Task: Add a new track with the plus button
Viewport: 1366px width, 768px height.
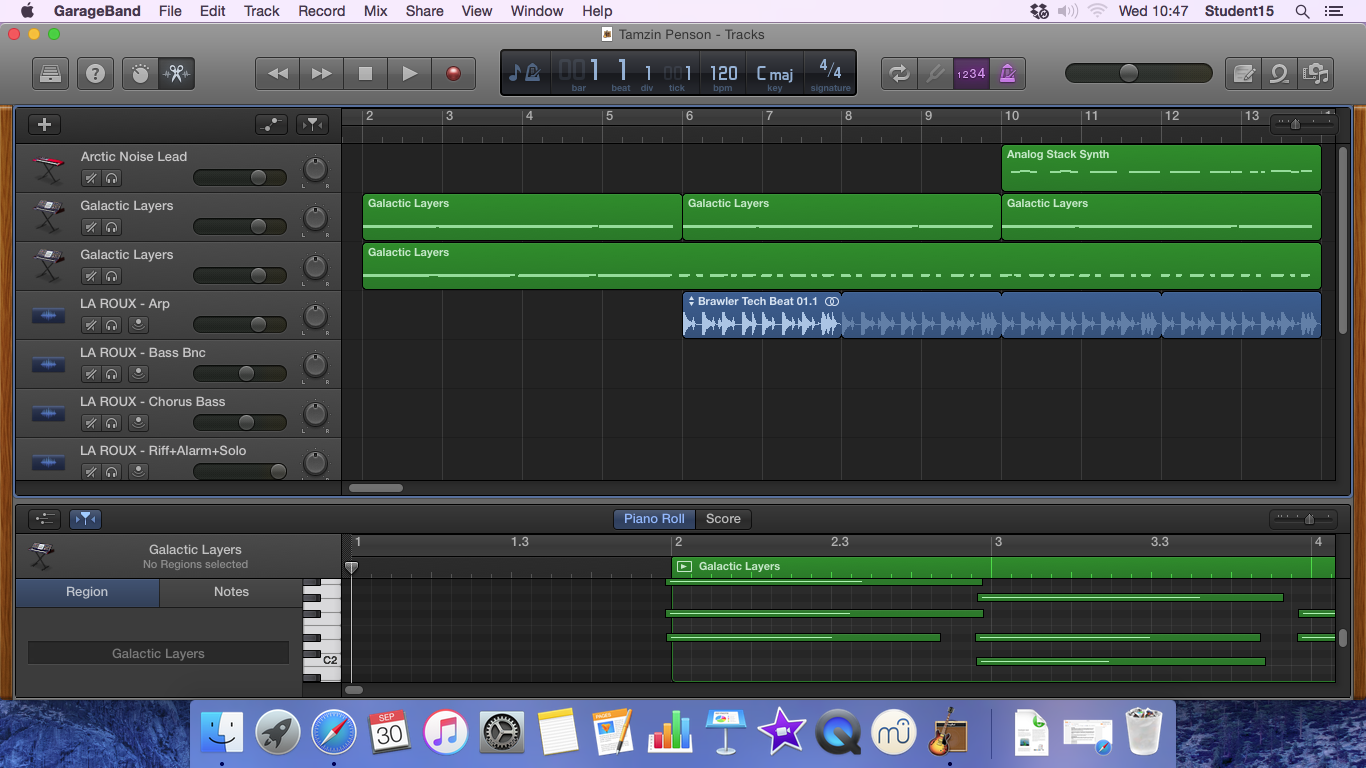Action: click(43, 123)
